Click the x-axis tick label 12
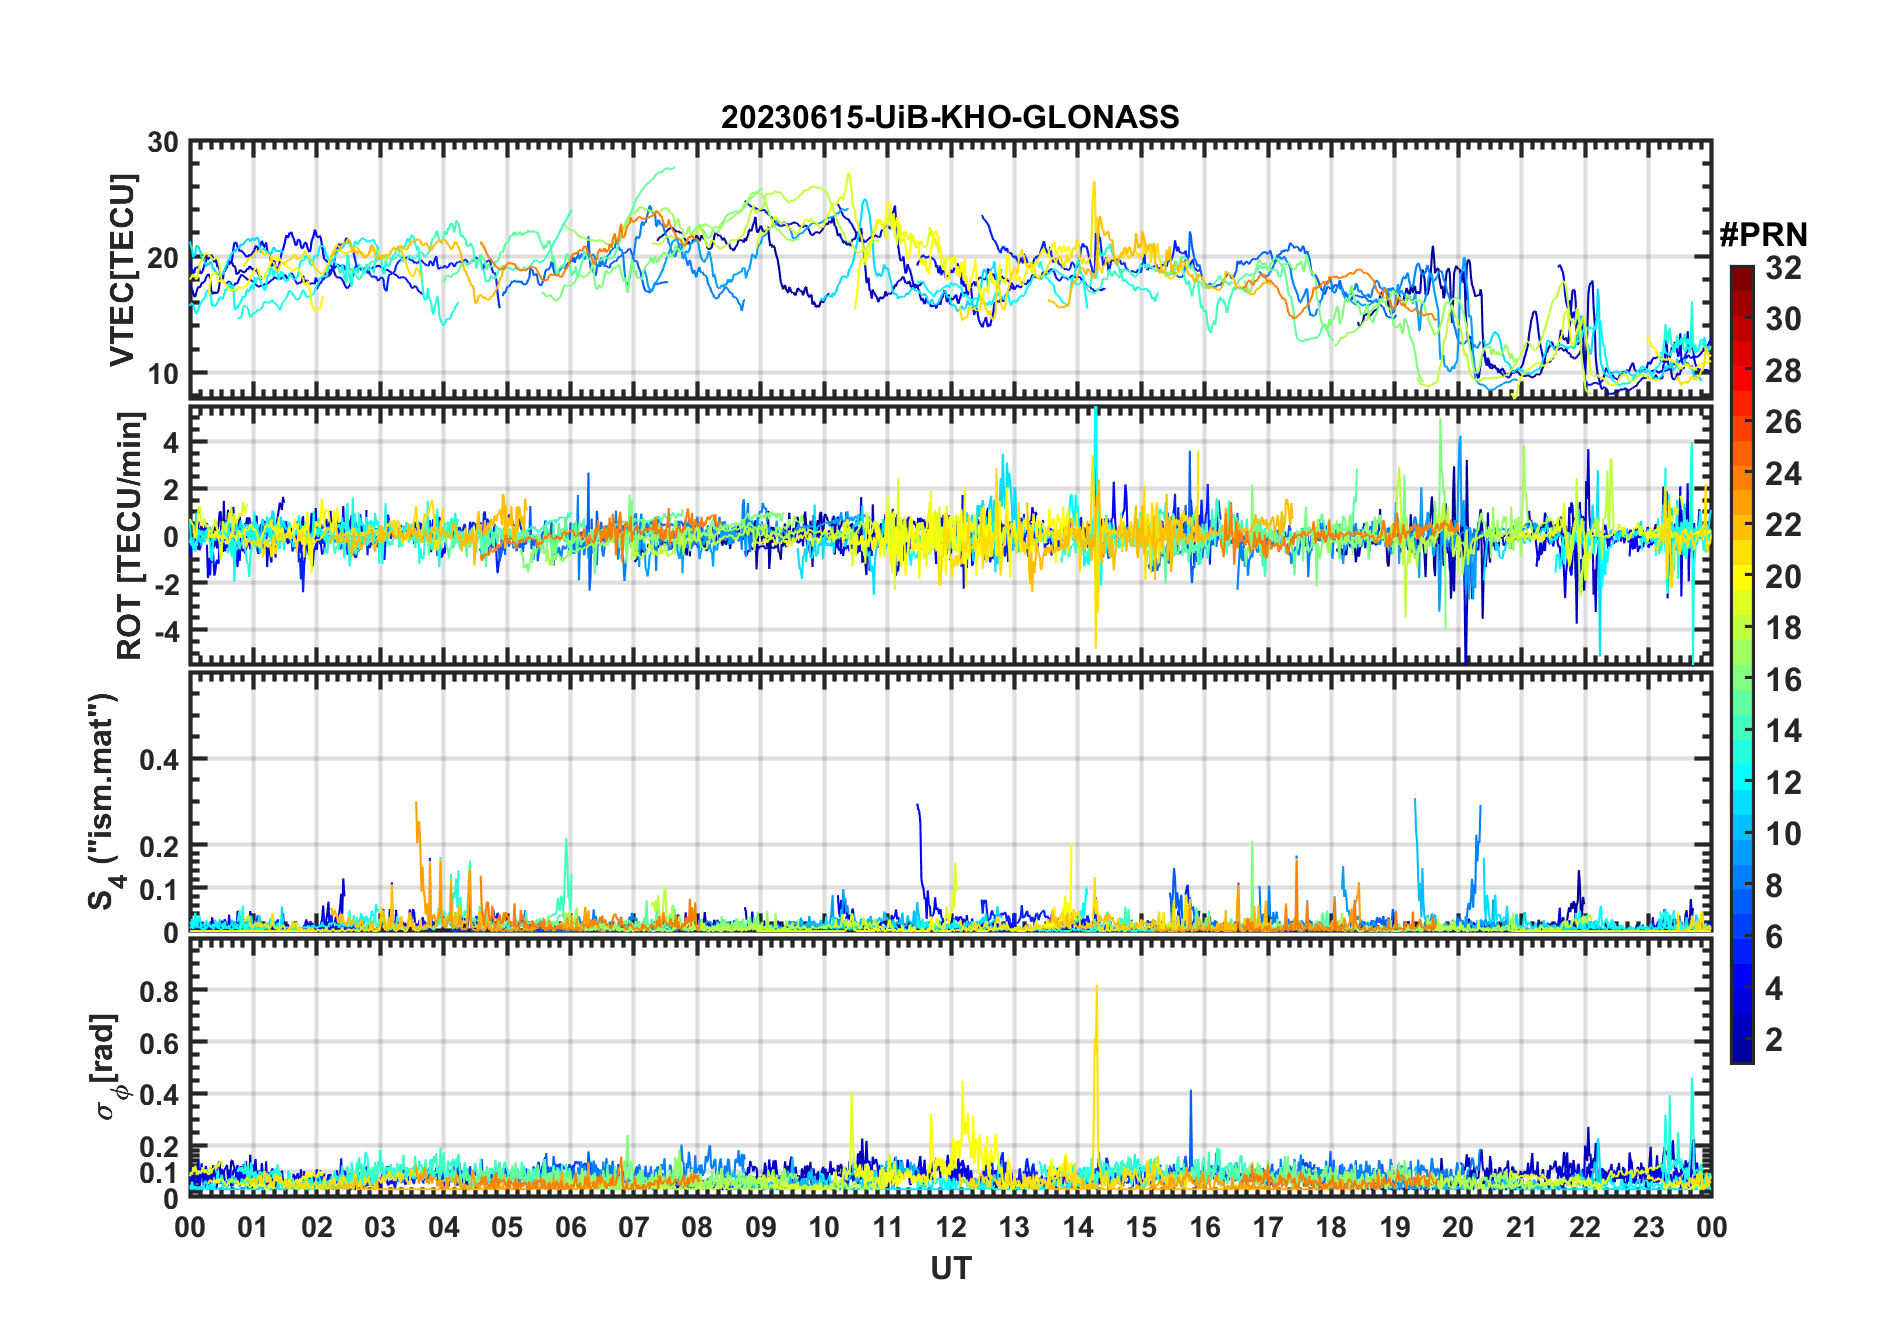1902x1330 pixels. (x=950, y=1227)
